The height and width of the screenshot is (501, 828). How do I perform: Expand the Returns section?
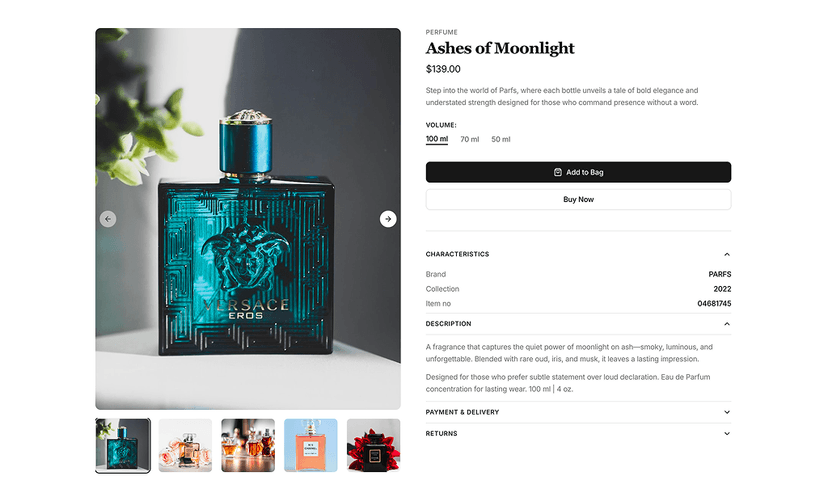point(578,433)
